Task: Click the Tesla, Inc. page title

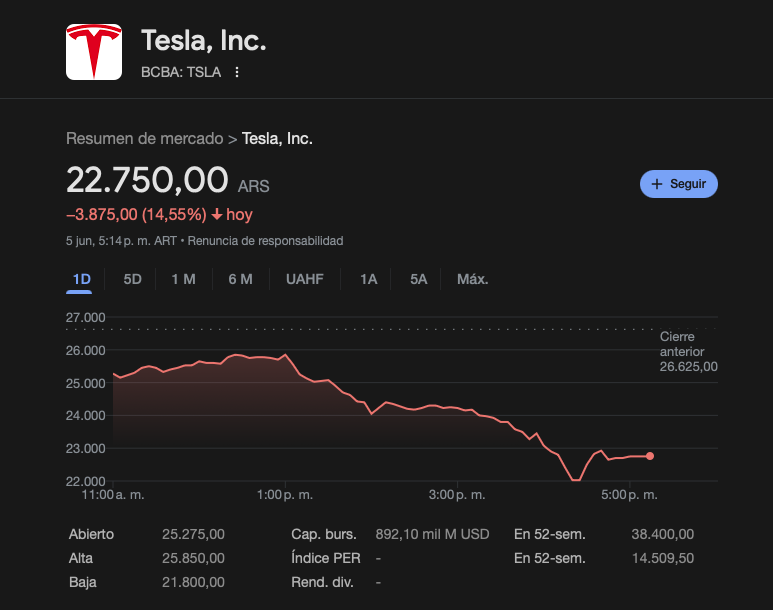Action: click(203, 41)
